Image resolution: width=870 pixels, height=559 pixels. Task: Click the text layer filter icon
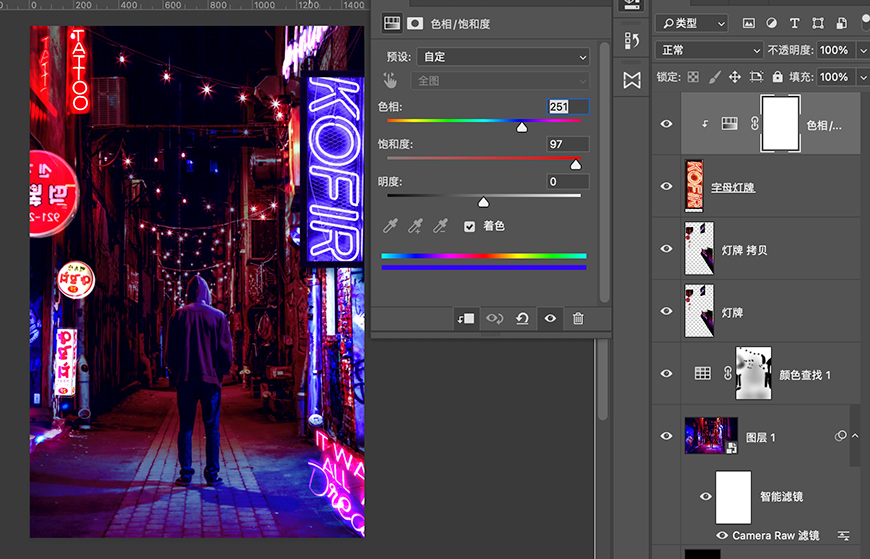pyautogui.click(x=795, y=23)
